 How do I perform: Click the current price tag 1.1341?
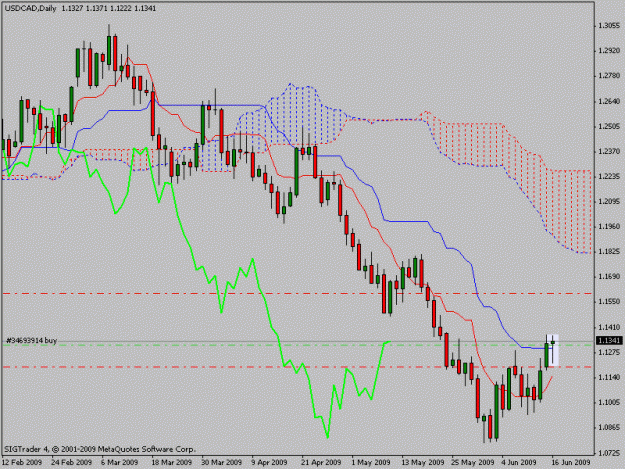pyautogui.click(x=609, y=340)
